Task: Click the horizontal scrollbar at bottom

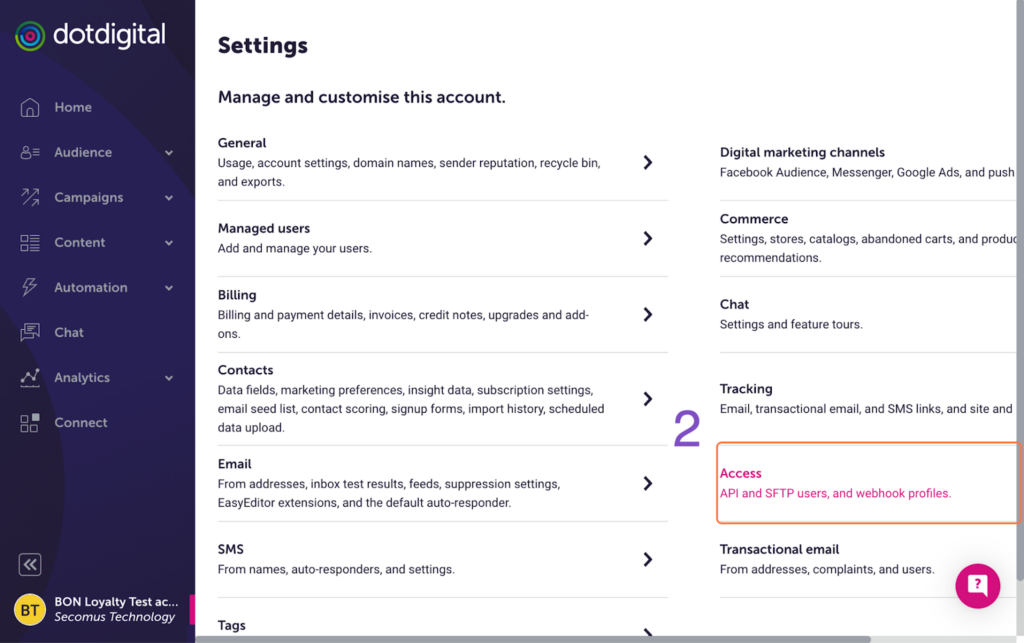Action: click(530, 639)
